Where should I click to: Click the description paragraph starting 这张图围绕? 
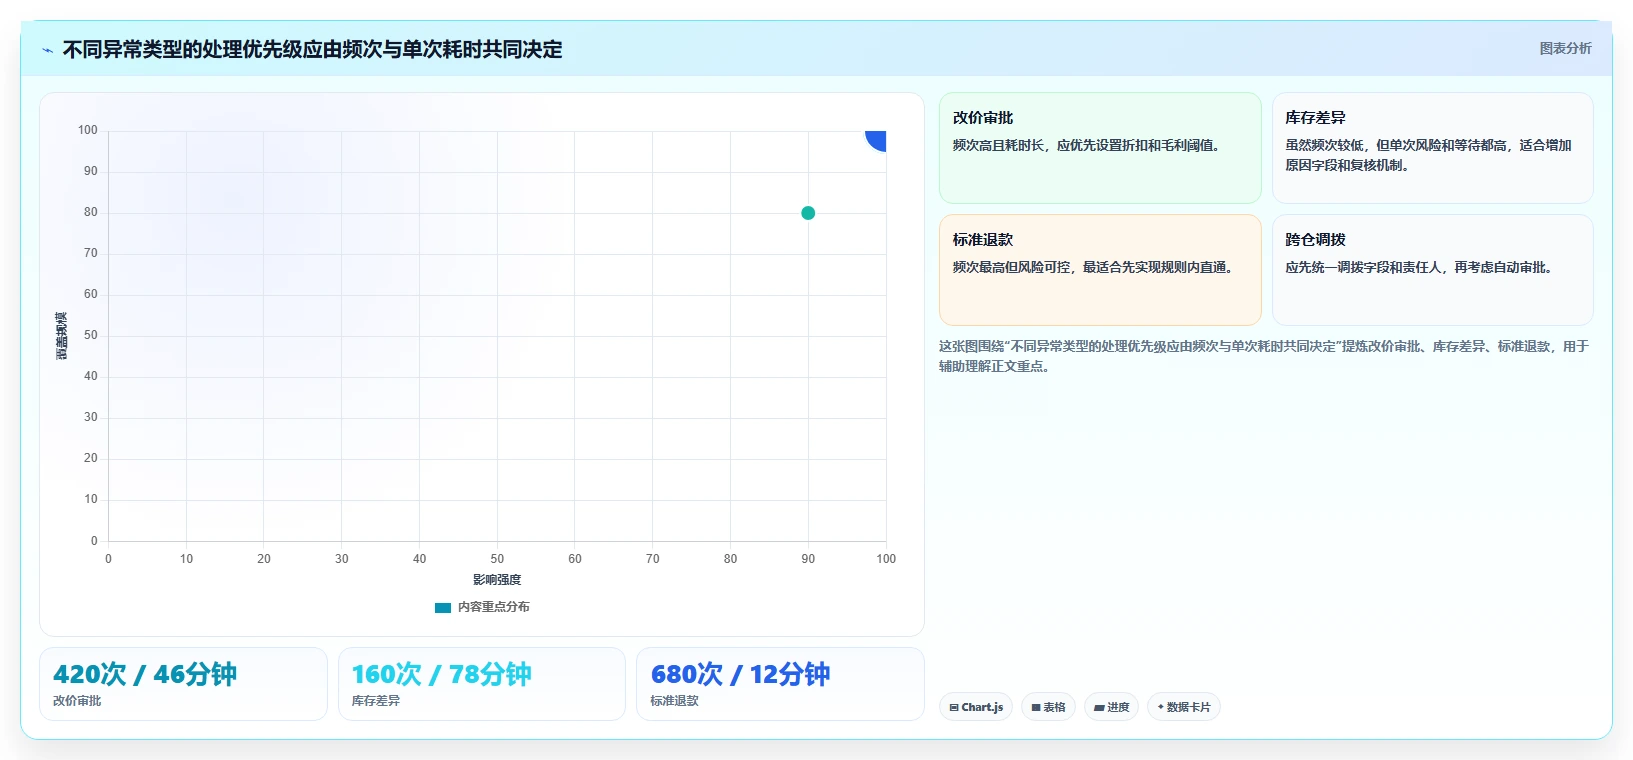(1264, 356)
